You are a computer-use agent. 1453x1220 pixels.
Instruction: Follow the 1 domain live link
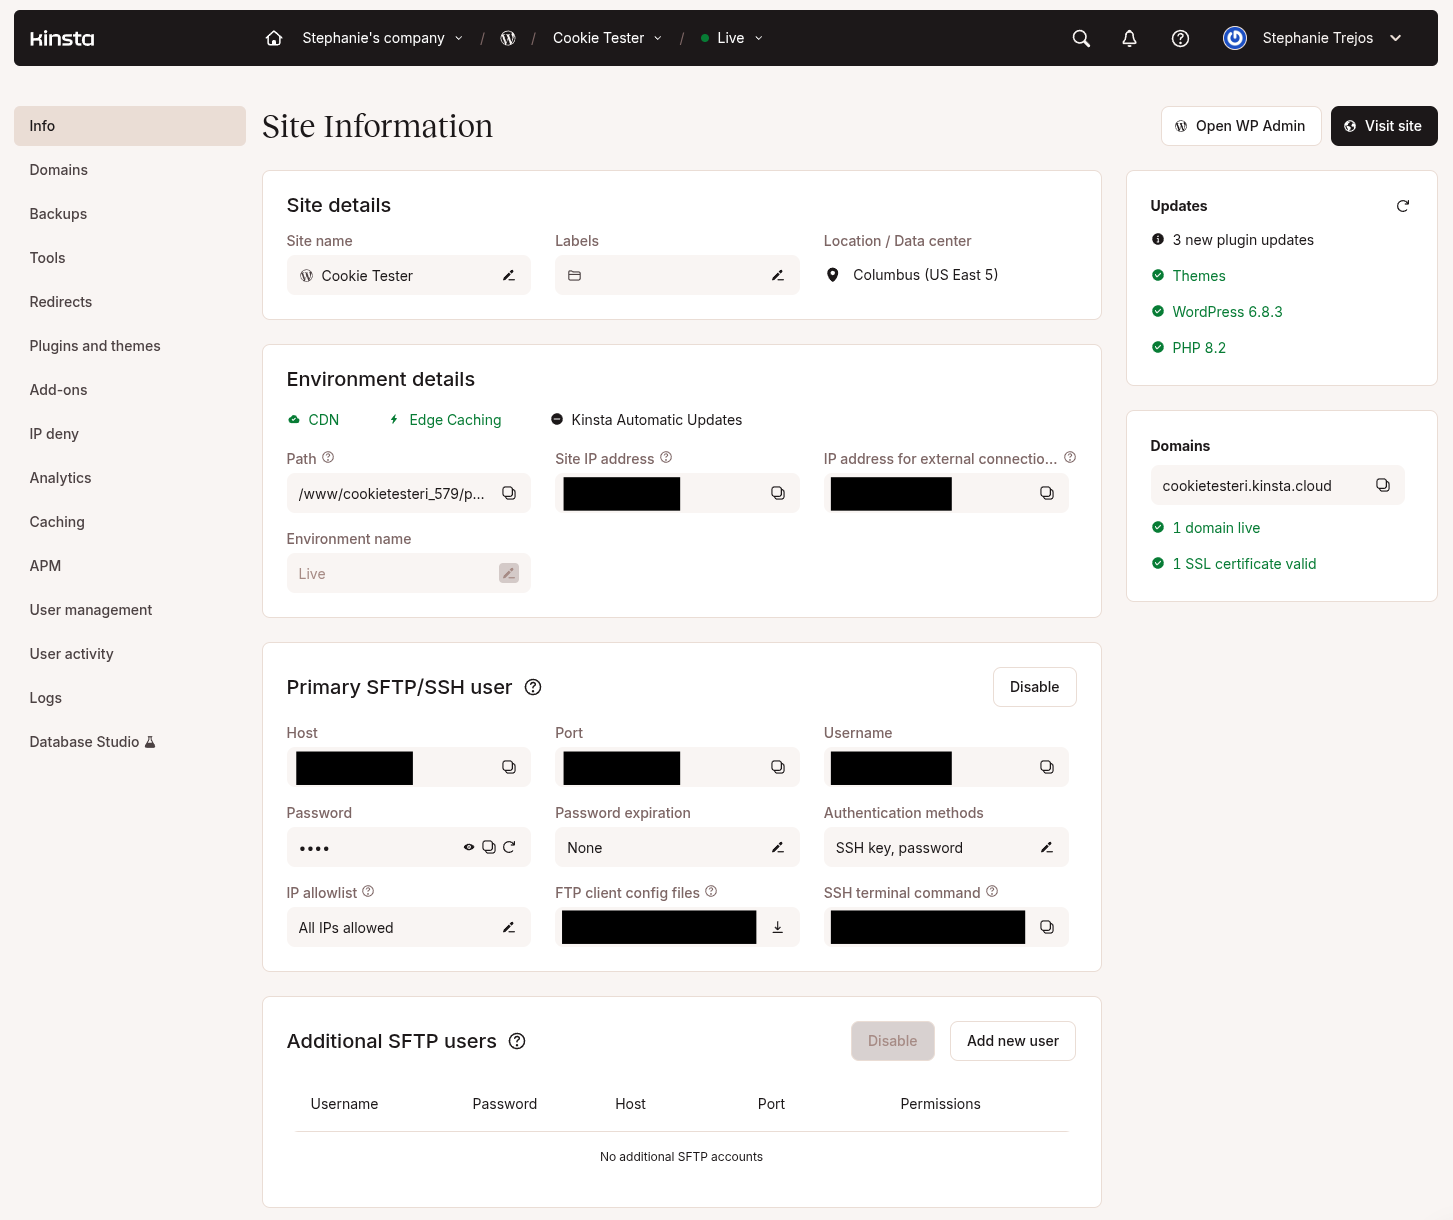click(1216, 528)
